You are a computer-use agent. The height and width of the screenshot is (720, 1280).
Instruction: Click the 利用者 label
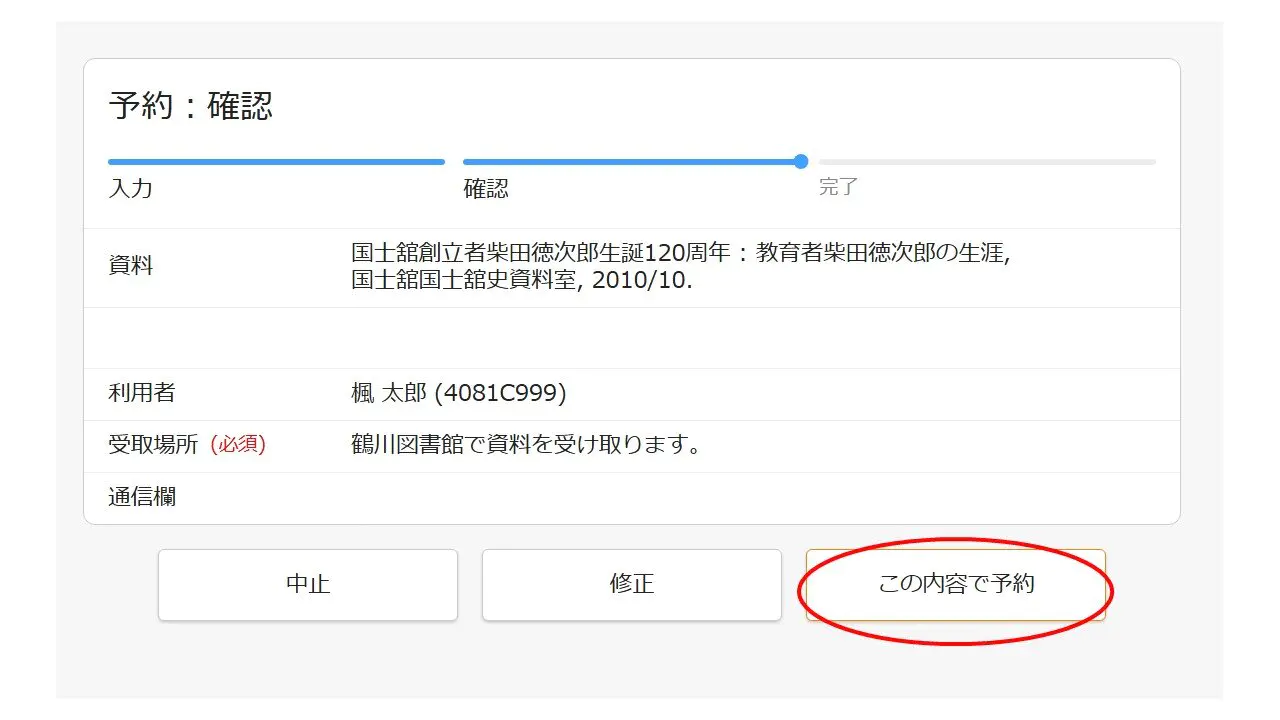tap(142, 393)
